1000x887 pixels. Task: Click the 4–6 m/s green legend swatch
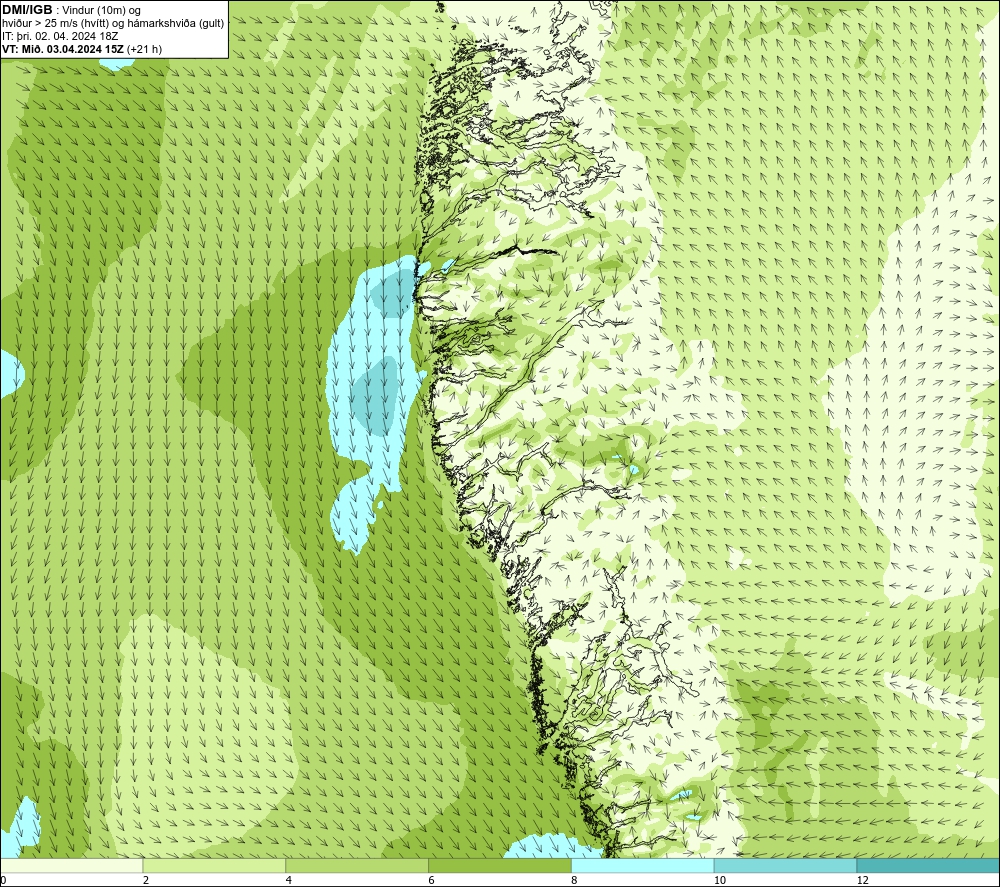[357, 865]
